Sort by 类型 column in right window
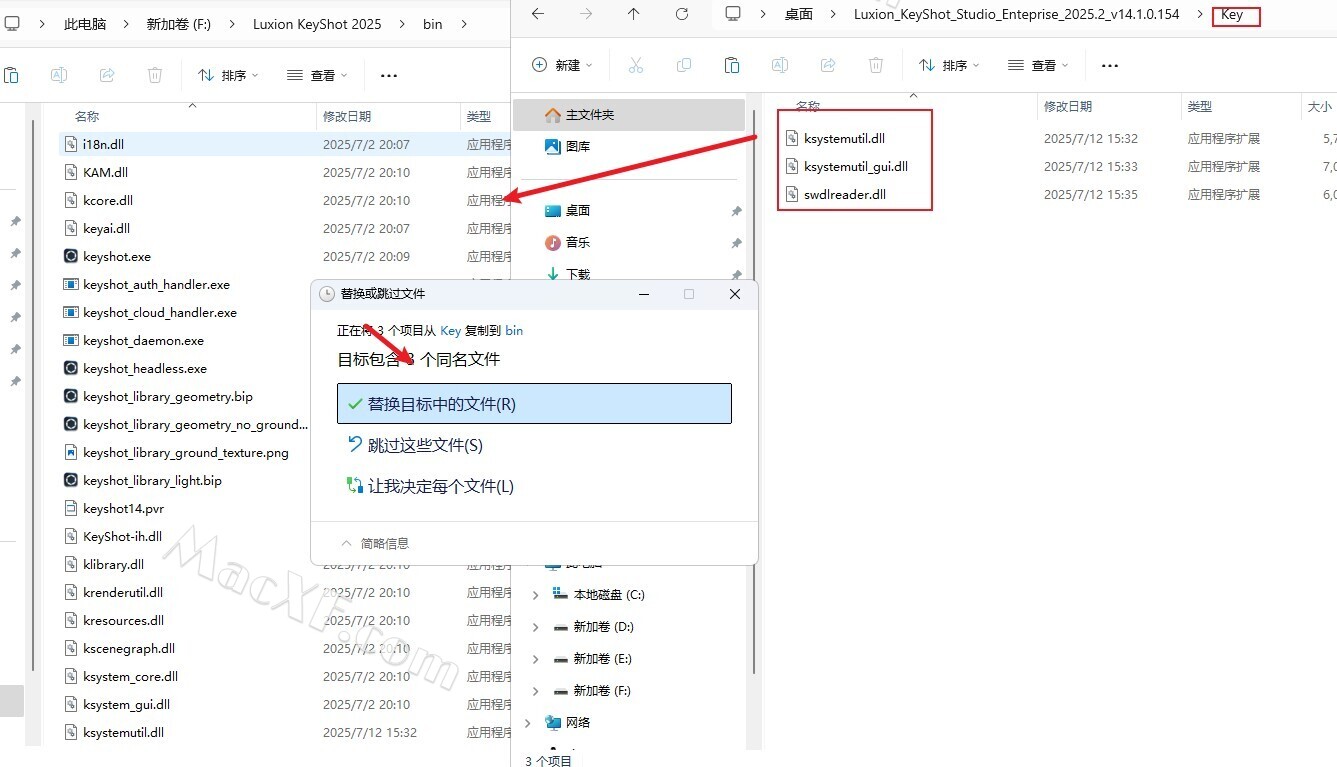 [x=1200, y=106]
